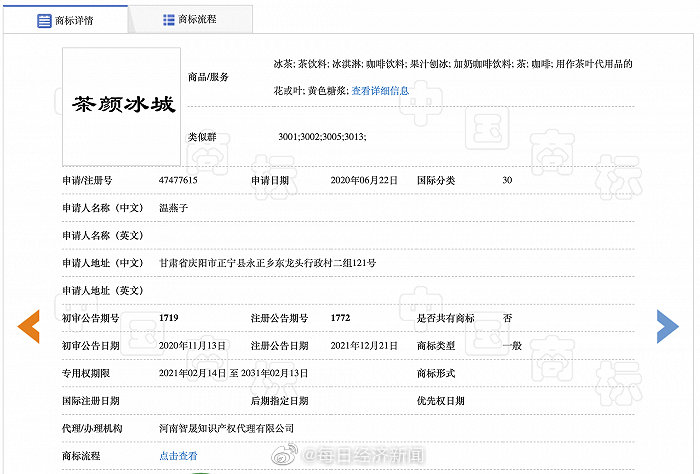Select the 是否共有商标 label
The width and height of the screenshot is (700, 474).
[x=446, y=318]
